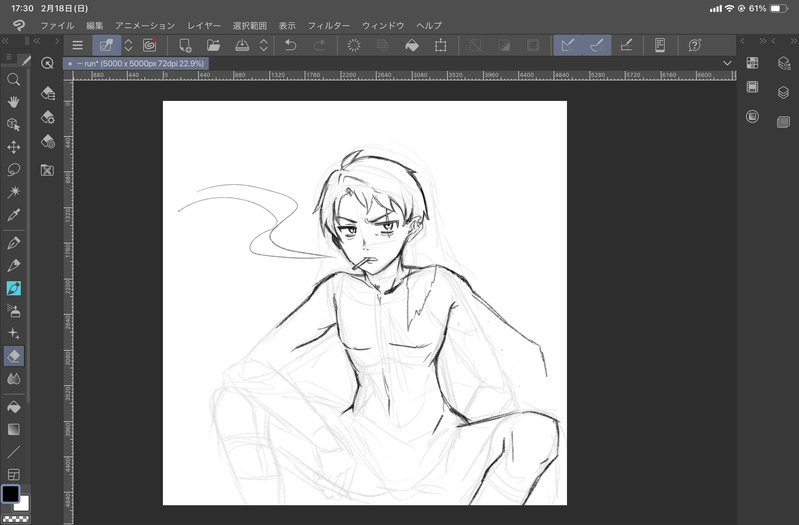The height and width of the screenshot is (525, 799).
Task: Open the Help question mark icon
Action: (x=695, y=45)
